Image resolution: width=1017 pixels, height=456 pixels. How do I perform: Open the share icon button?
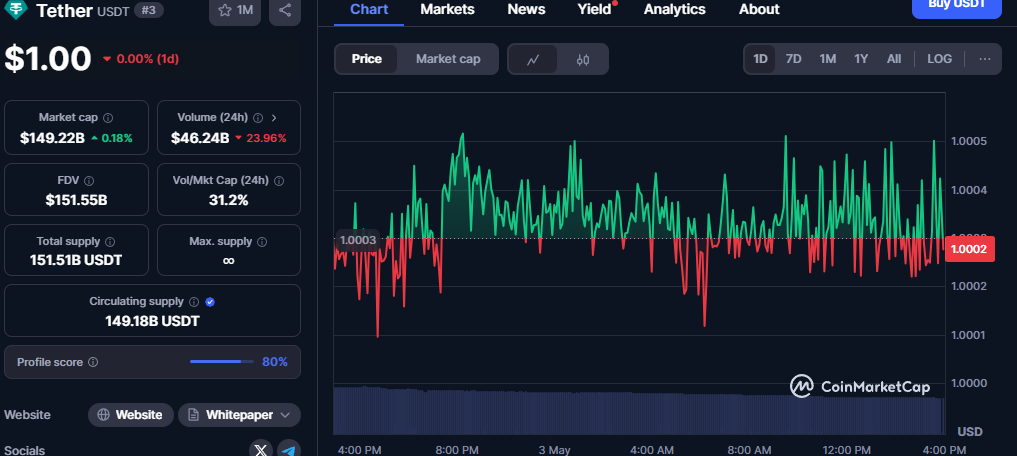285,10
